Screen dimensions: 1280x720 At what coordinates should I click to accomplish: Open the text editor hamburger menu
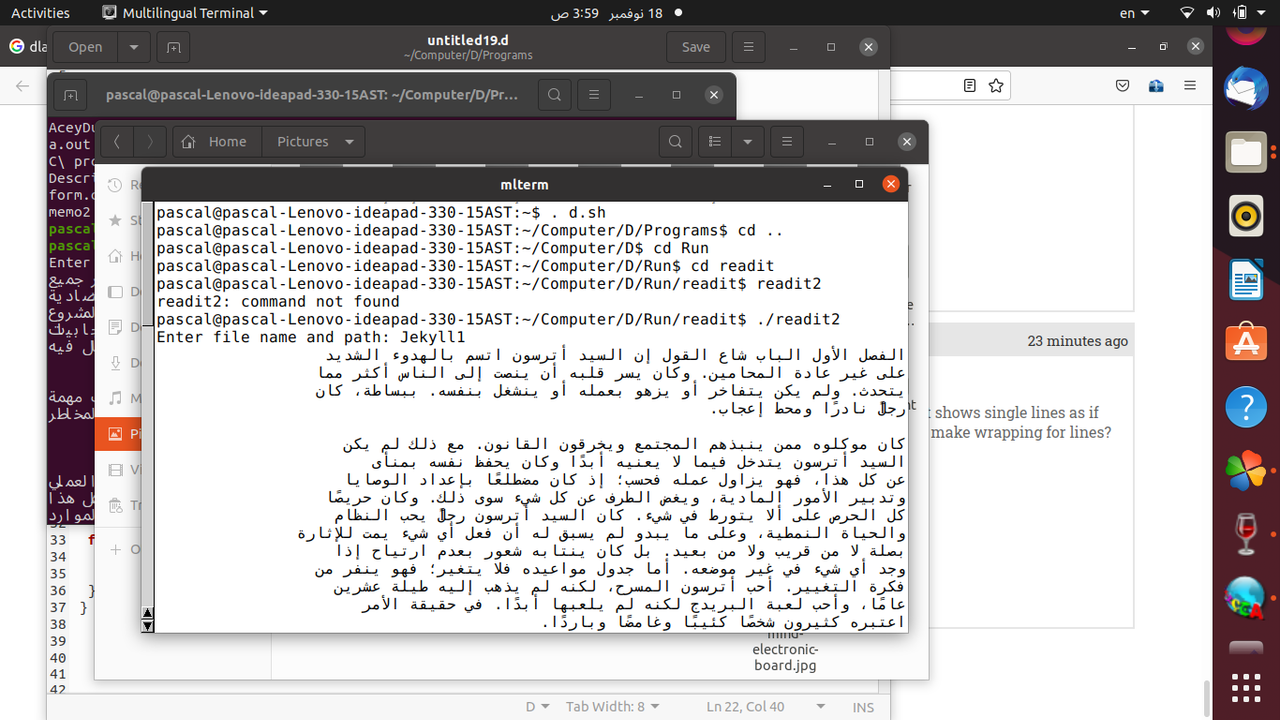pos(748,47)
